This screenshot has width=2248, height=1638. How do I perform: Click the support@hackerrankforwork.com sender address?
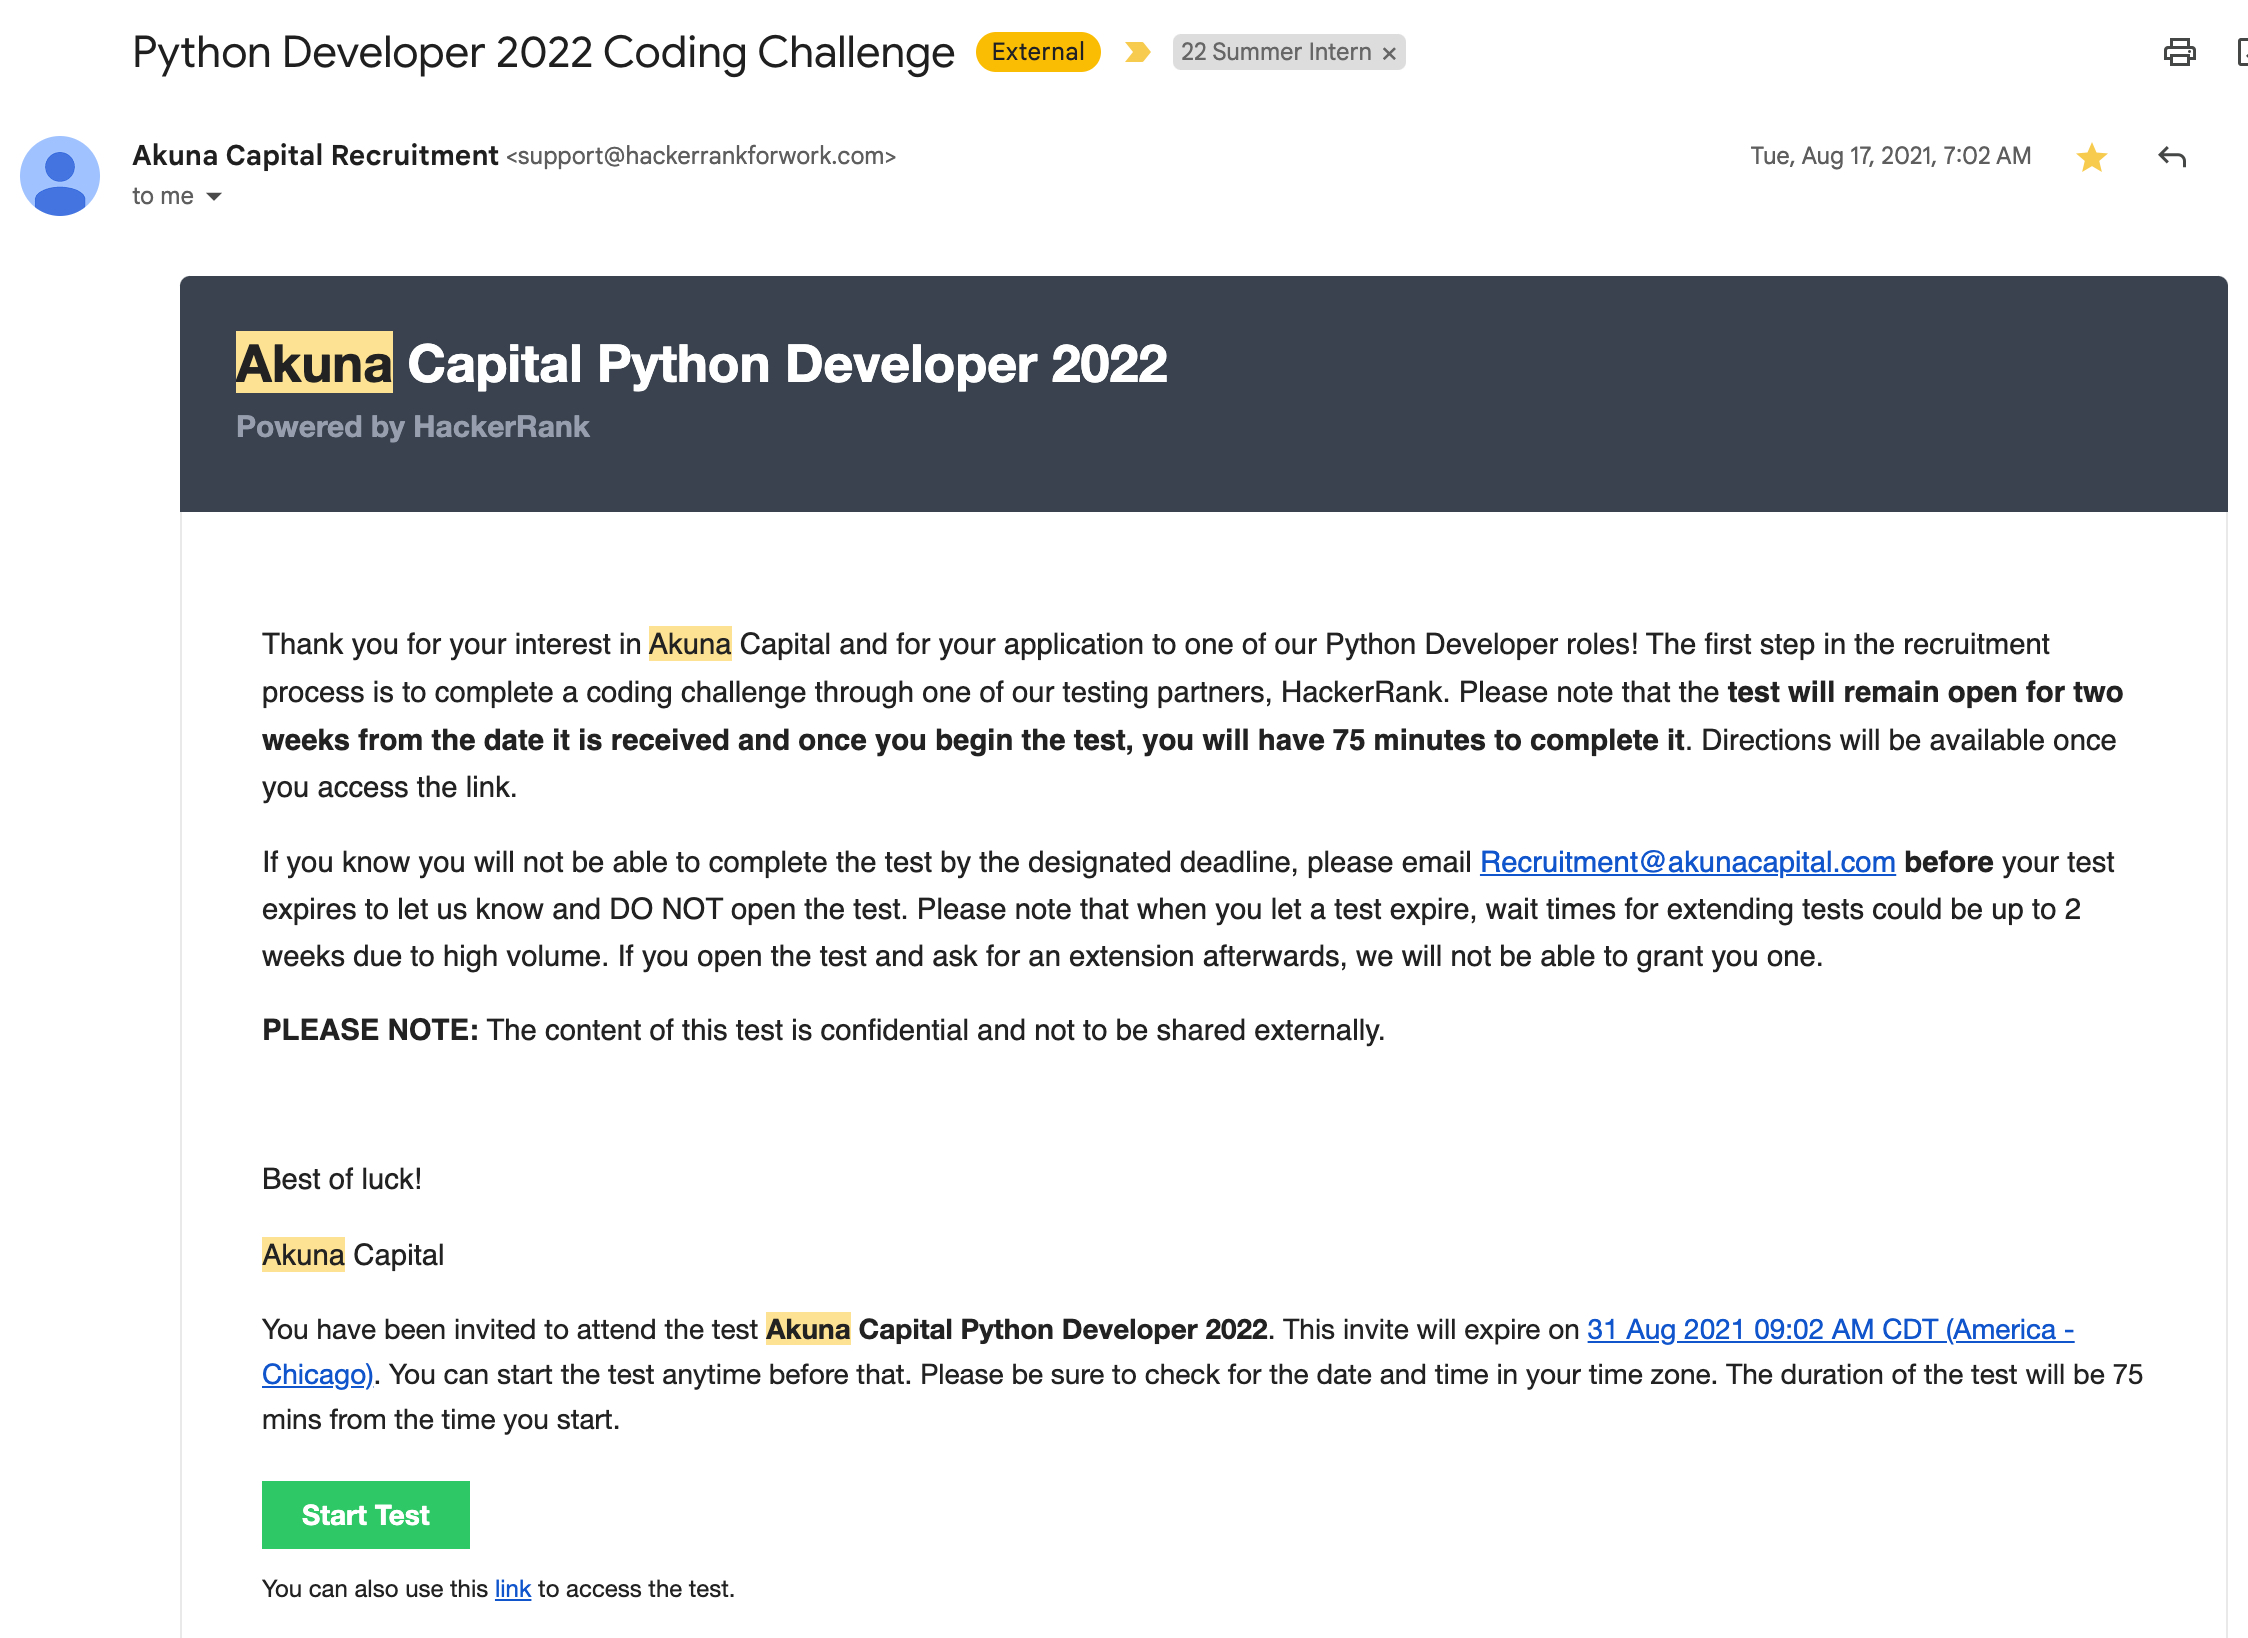[x=700, y=156]
